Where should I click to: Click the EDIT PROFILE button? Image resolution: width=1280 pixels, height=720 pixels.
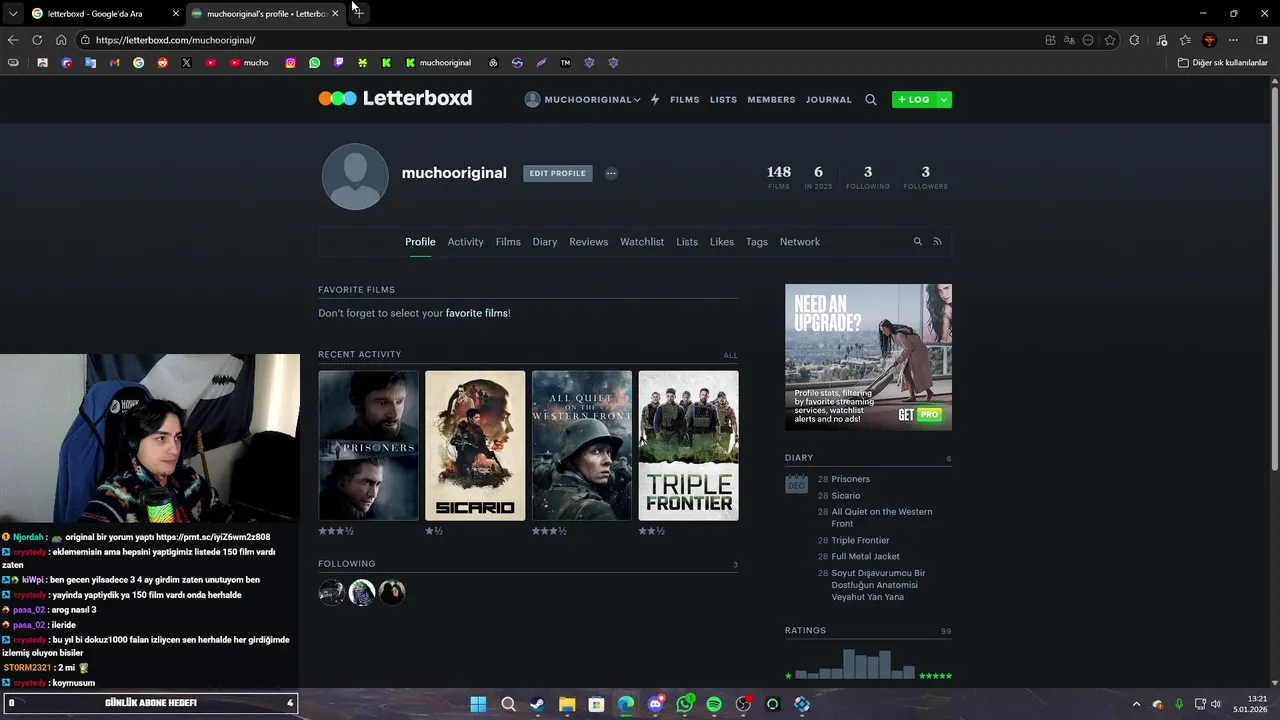[558, 173]
